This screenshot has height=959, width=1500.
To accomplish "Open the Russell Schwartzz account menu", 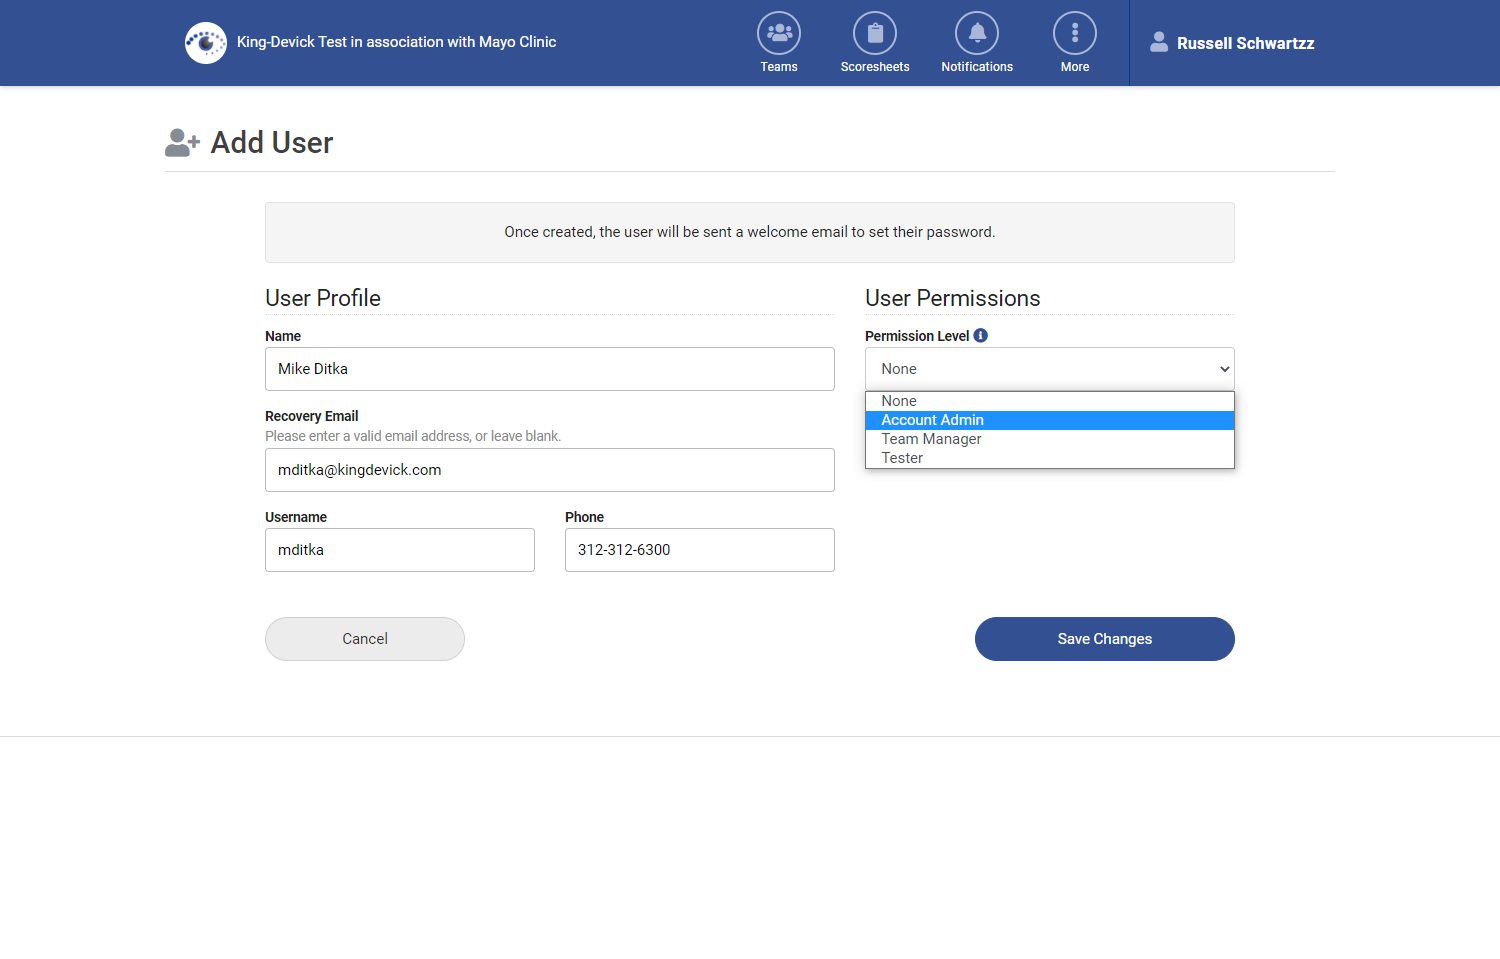I will click(x=1244, y=43).
